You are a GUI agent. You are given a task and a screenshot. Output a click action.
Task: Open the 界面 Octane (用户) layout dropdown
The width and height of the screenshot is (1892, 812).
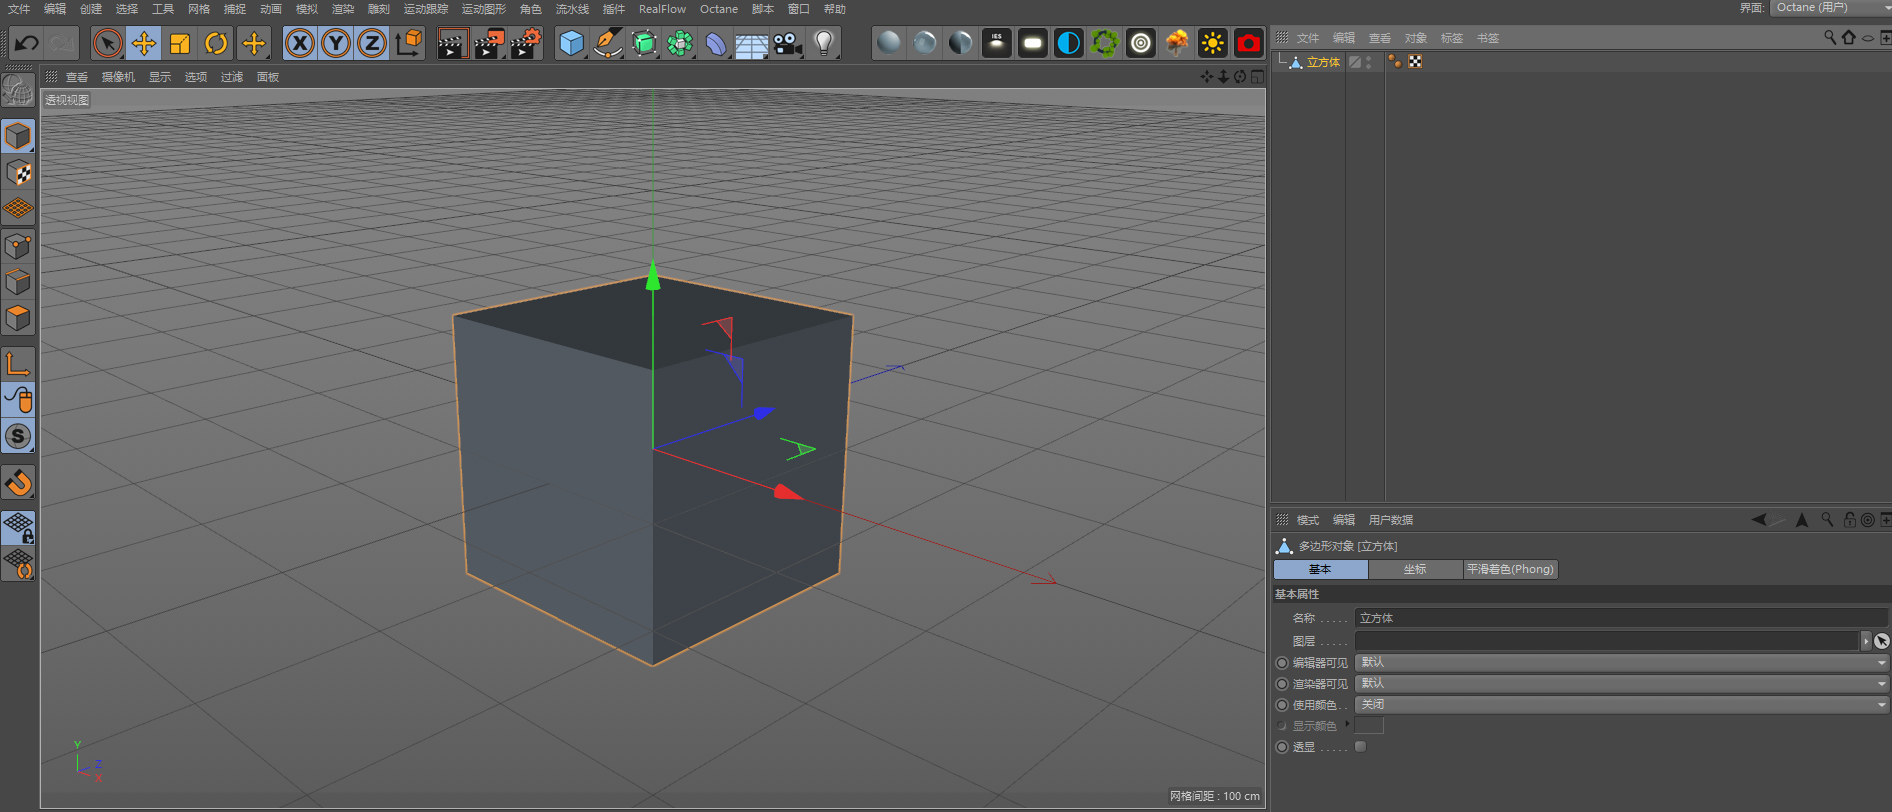(x=1831, y=8)
